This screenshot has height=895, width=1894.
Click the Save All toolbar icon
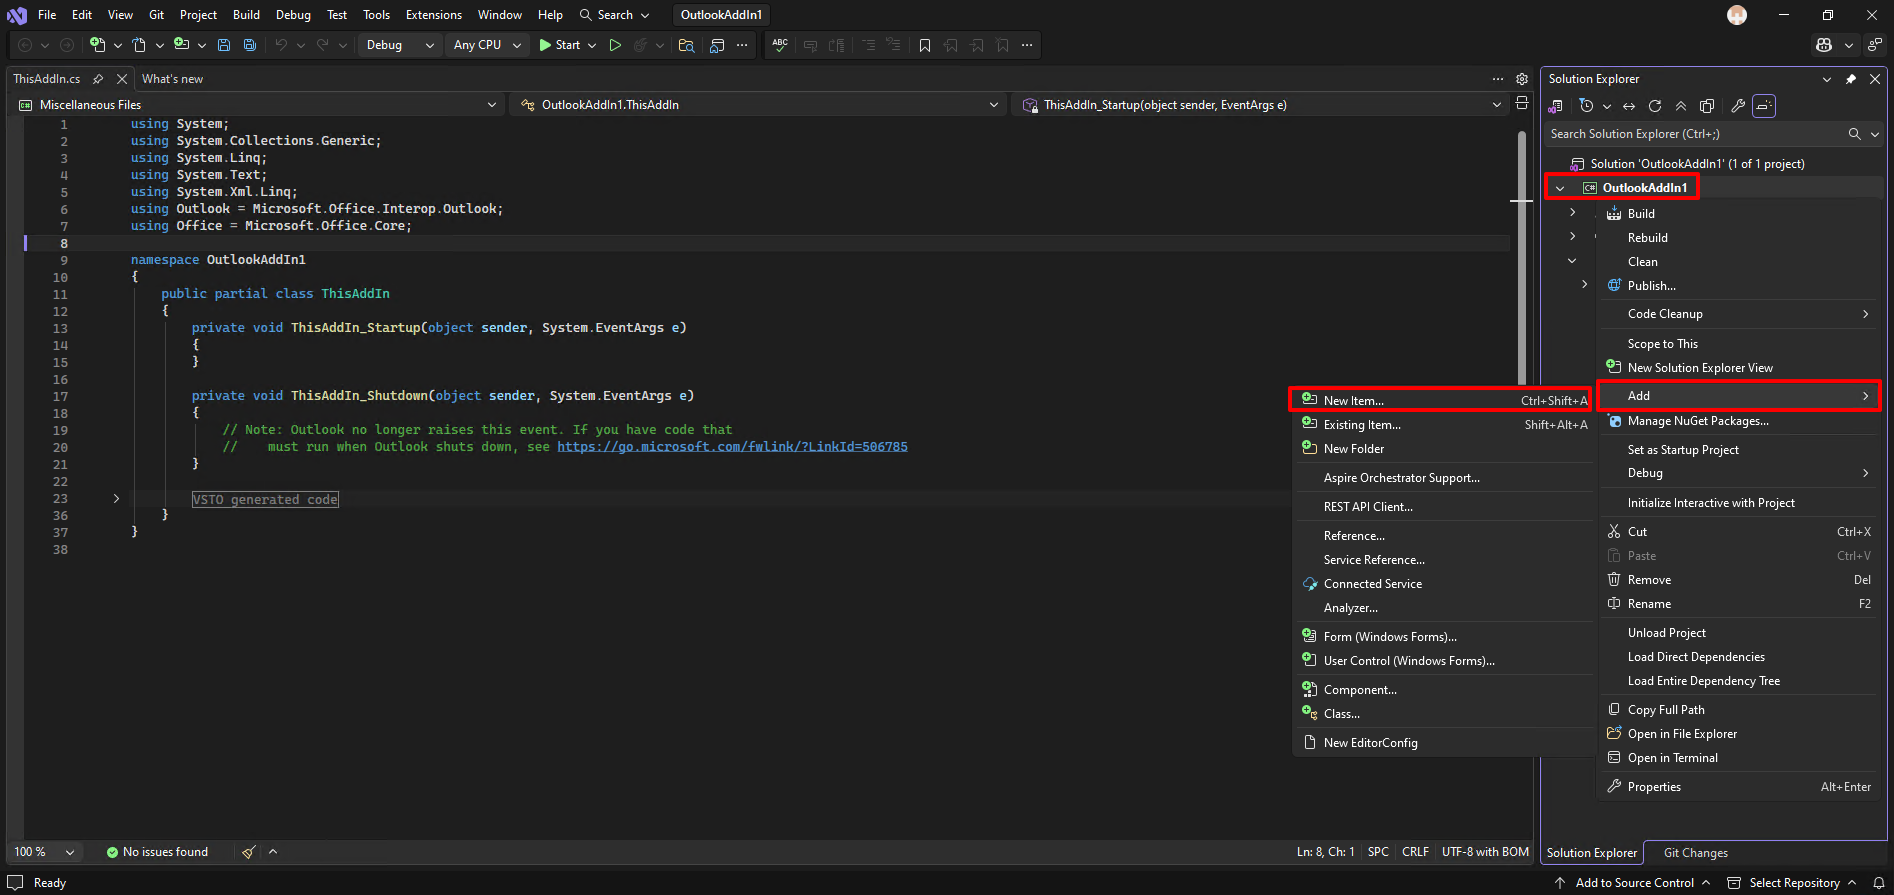(250, 45)
